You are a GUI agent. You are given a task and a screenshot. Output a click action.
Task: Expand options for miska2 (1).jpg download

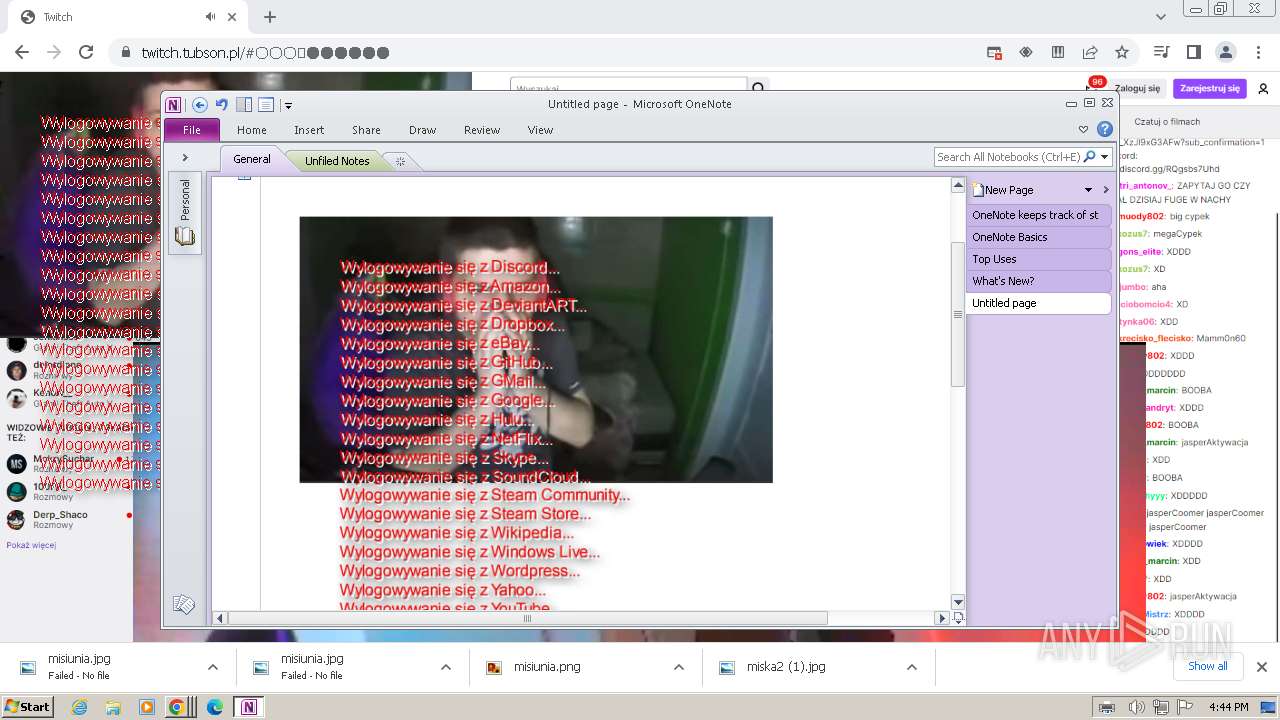[x=912, y=667]
